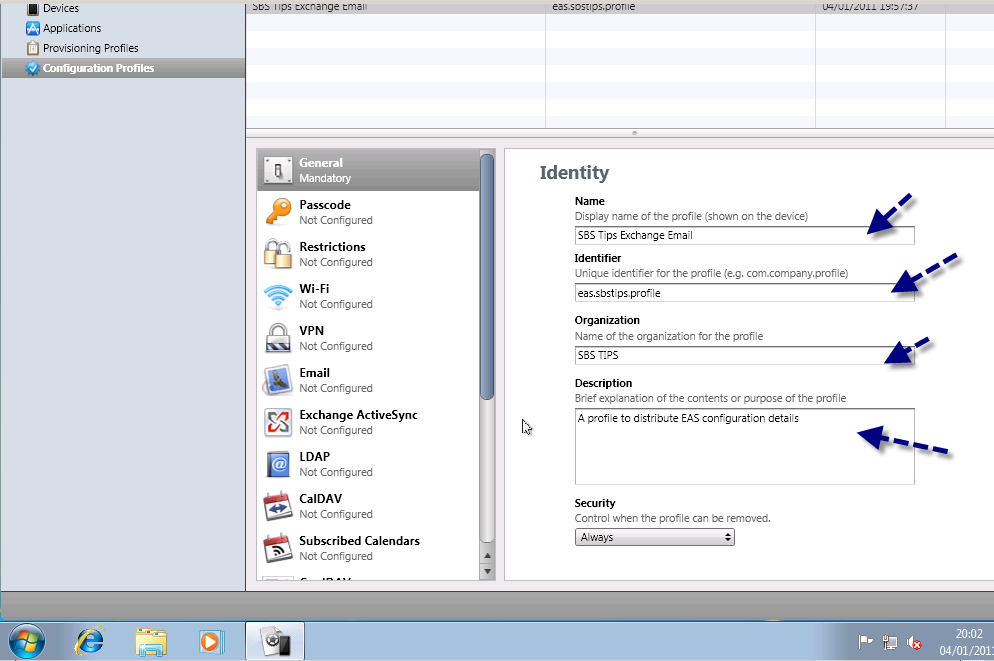Open the Security 'Always' dropdown

pos(654,537)
